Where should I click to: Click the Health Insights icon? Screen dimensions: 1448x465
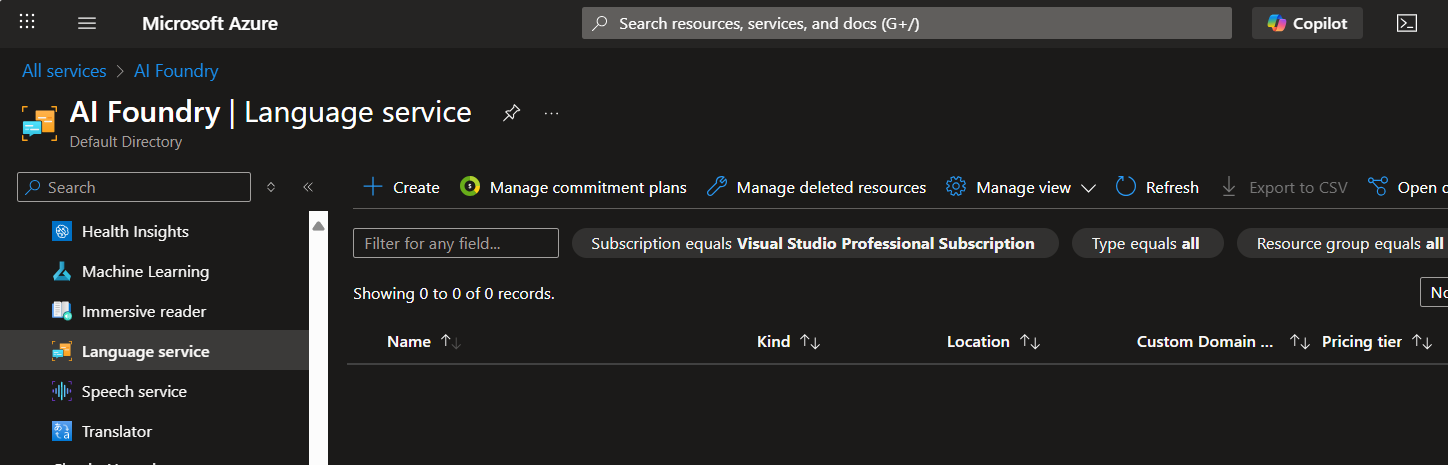coord(62,231)
